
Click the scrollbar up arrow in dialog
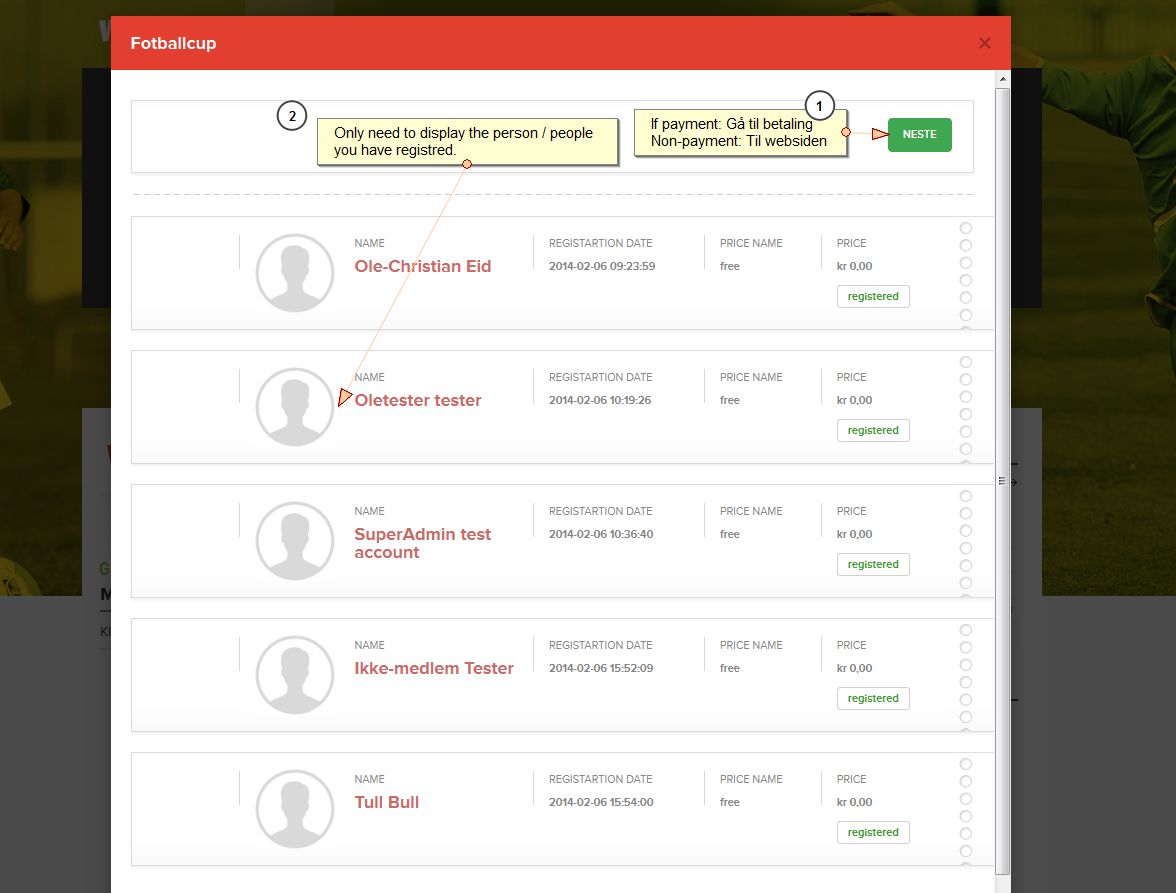pyautogui.click(x=1003, y=79)
